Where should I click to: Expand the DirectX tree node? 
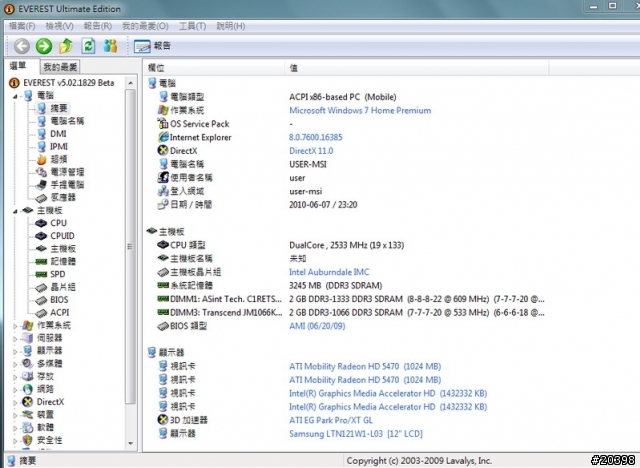pyautogui.click(x=15, y=402)
